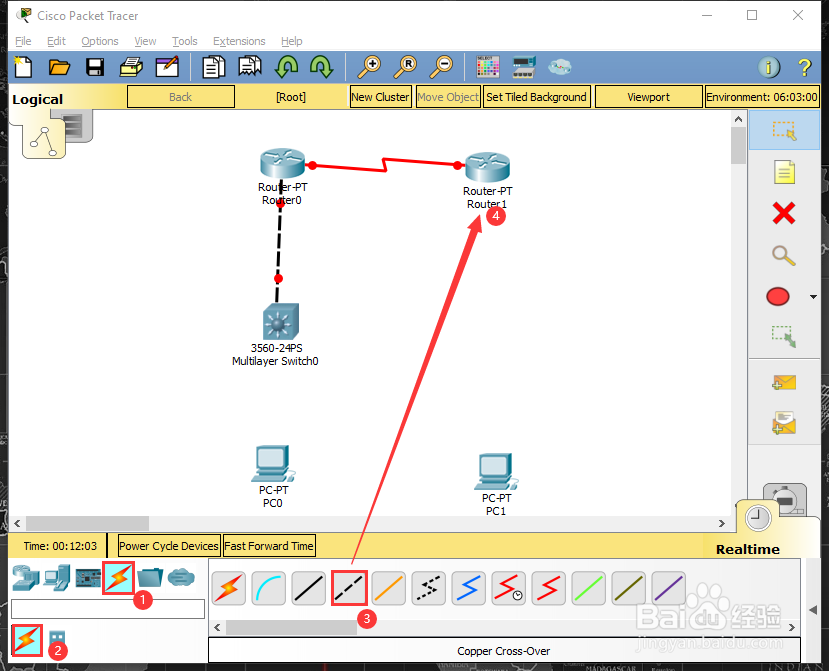The width and height of the screenshot is (829, 671).
Task: Select the Components category
Action: coord(88,578)
